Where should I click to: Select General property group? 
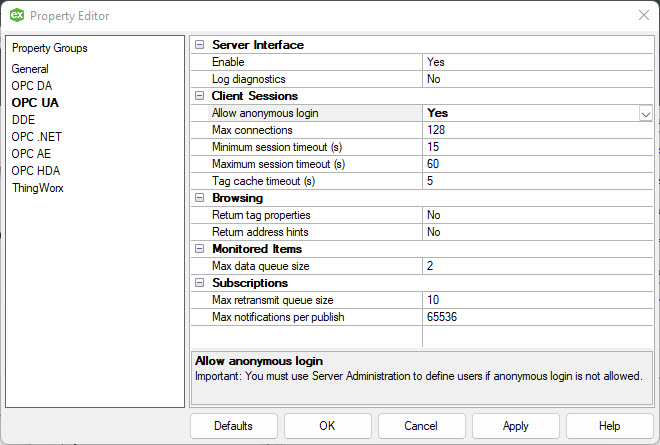30,69
